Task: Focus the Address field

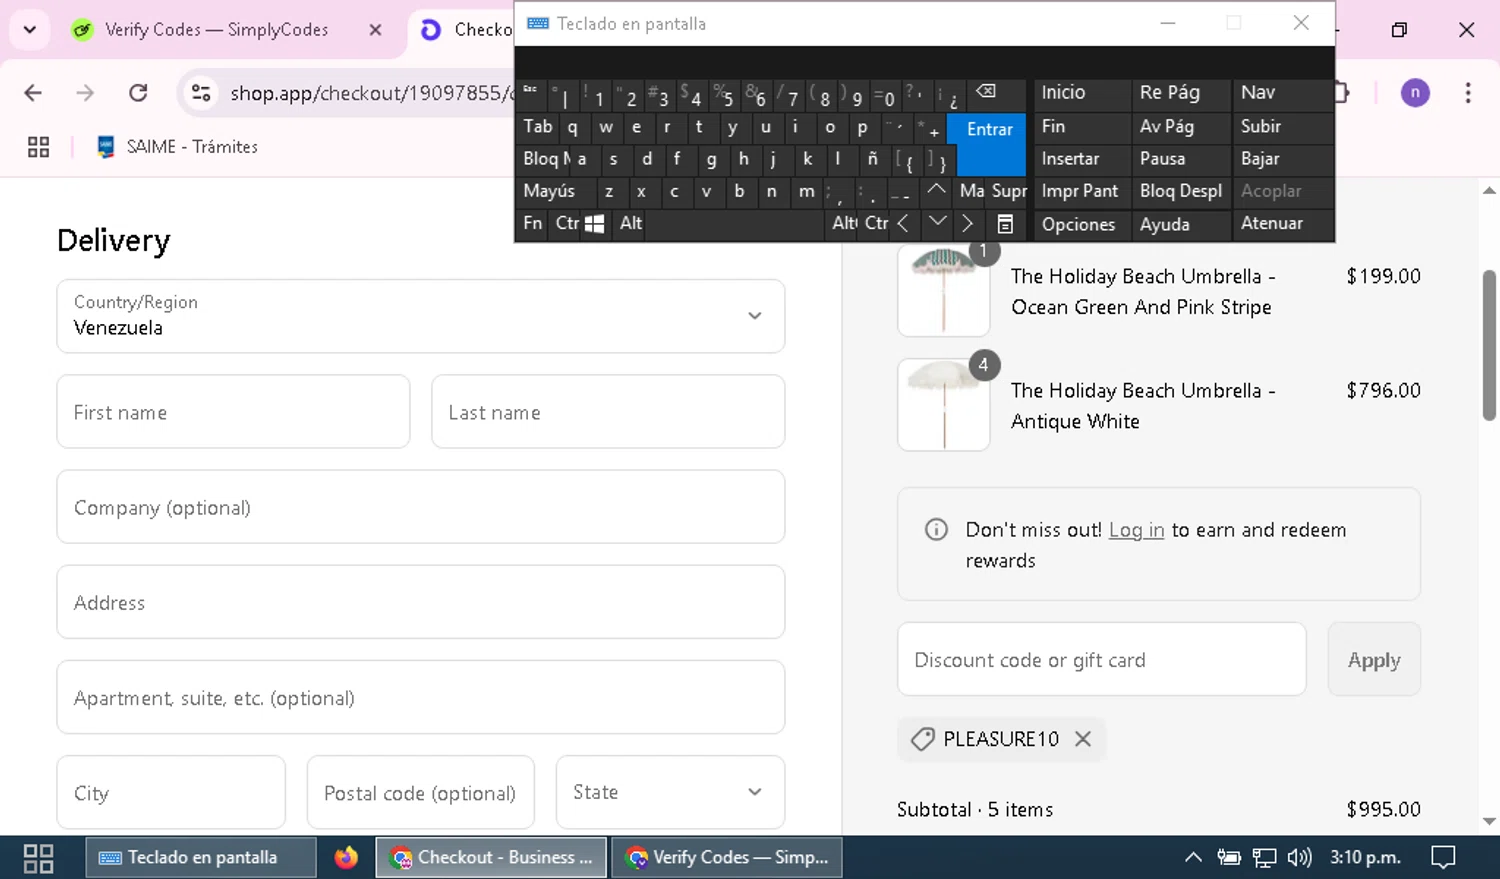Action: (421, 602)
